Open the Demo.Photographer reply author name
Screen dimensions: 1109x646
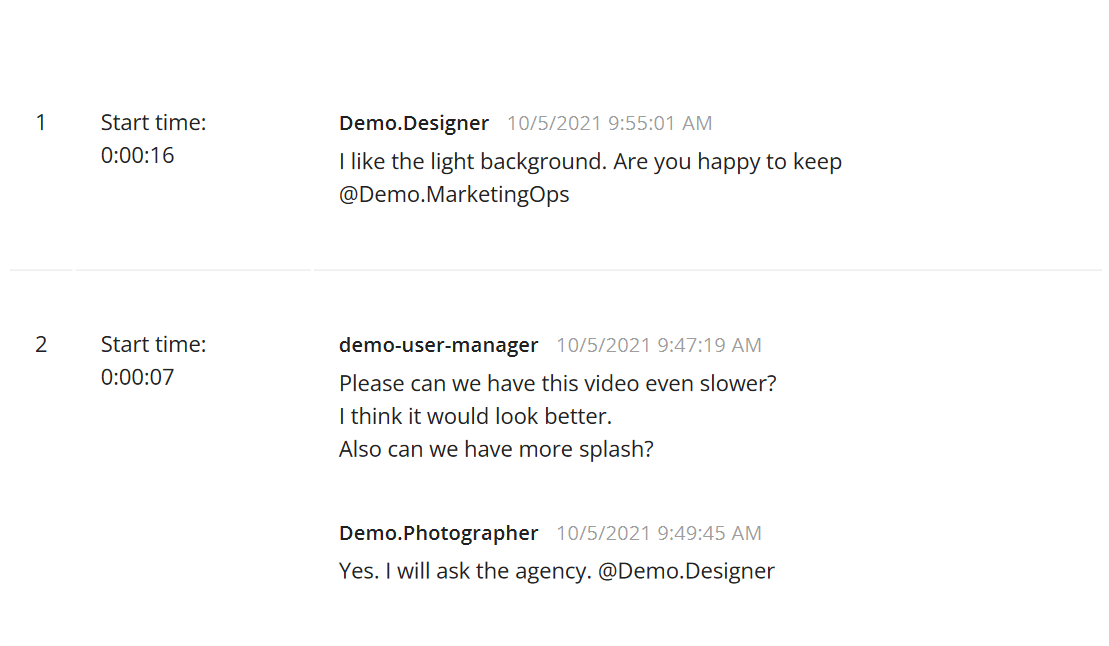coord(438,533)
